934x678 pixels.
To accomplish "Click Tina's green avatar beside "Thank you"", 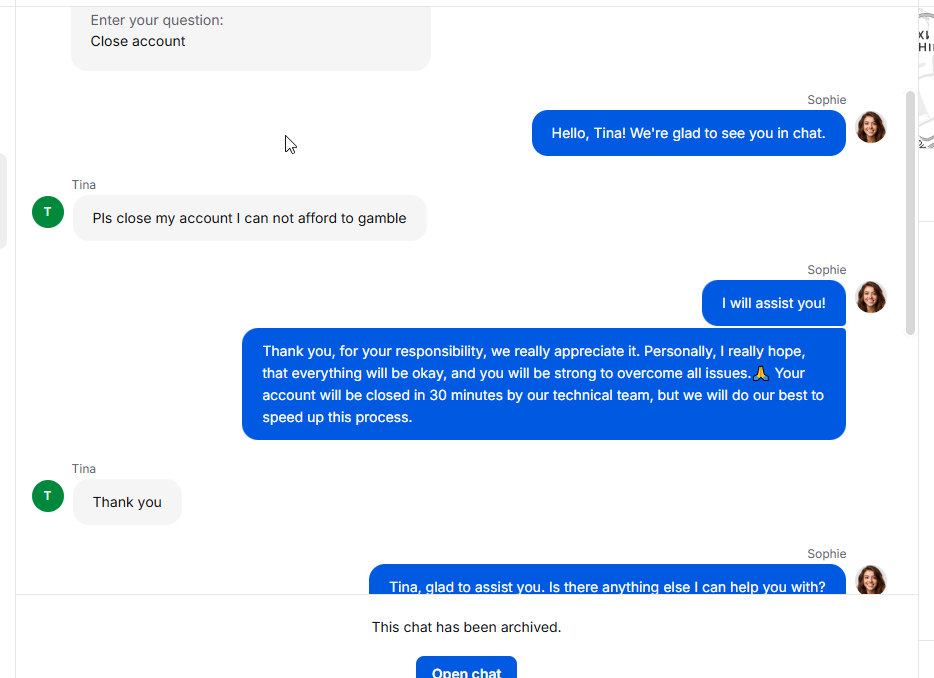I will (x=48, y=495).
